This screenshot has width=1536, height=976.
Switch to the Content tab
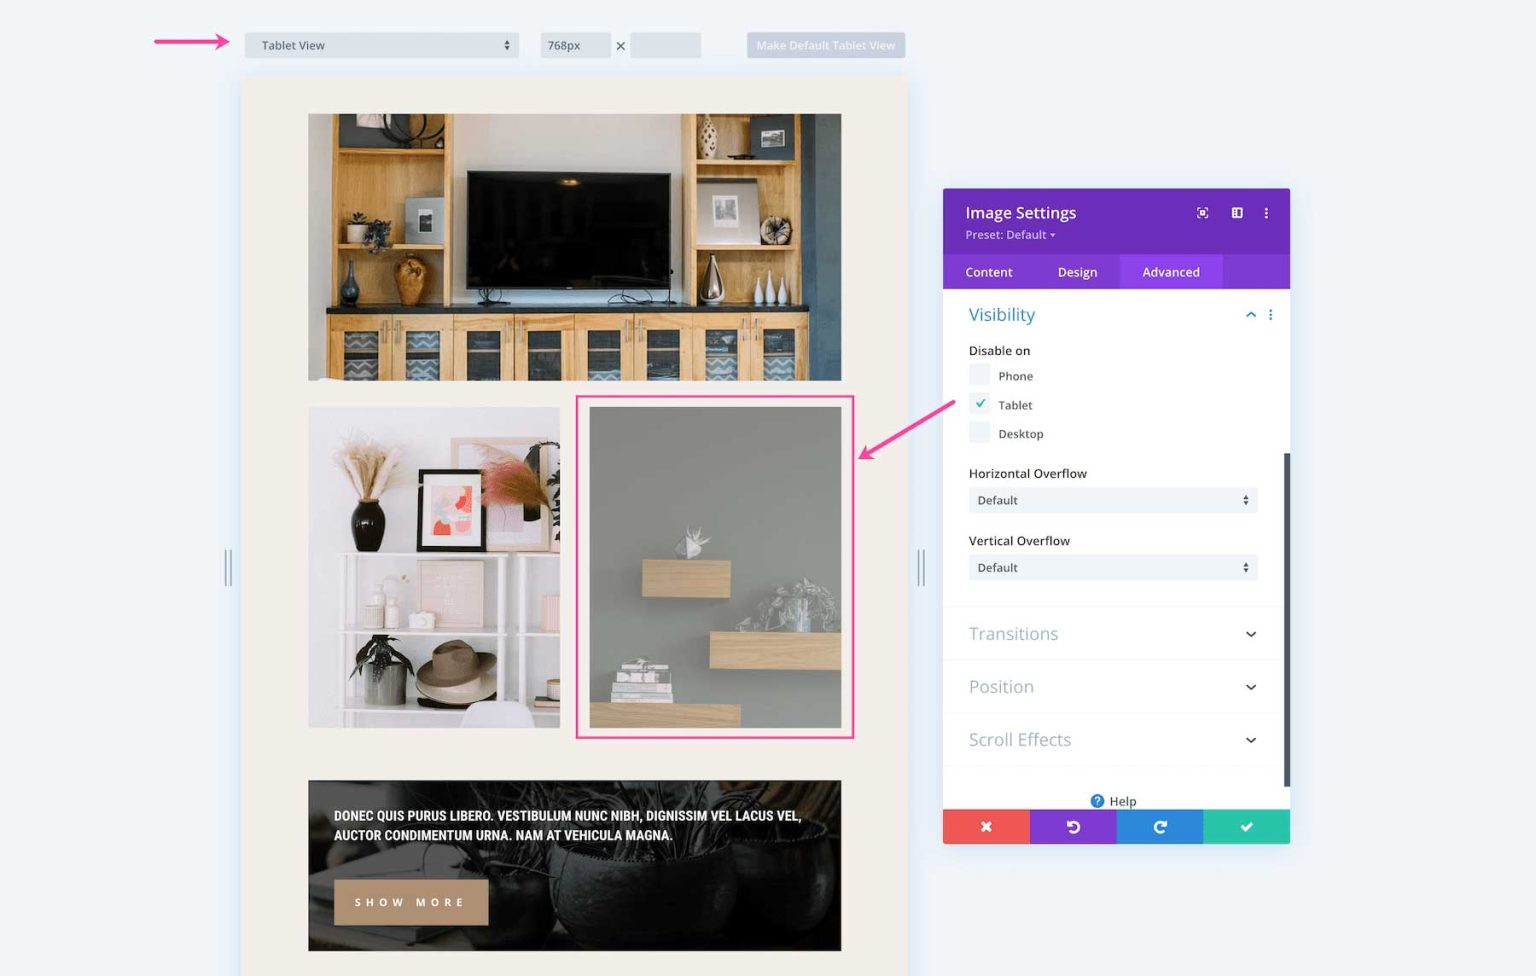[x=988, y=271]
